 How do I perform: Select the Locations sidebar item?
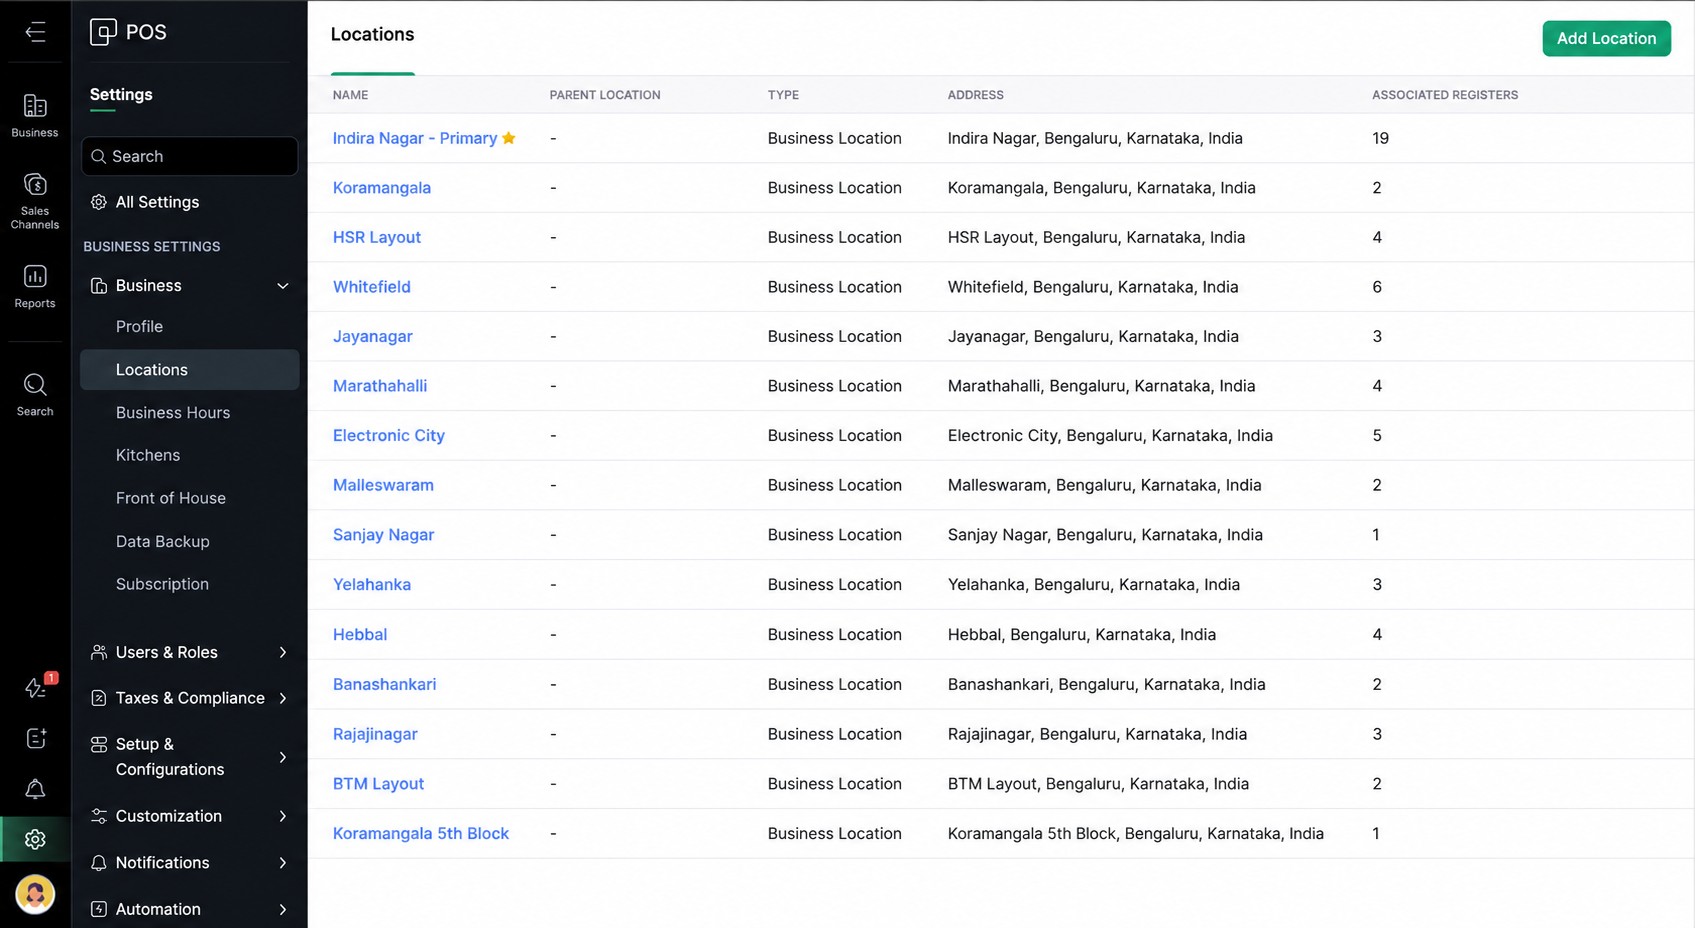click(x=189, y=370)
